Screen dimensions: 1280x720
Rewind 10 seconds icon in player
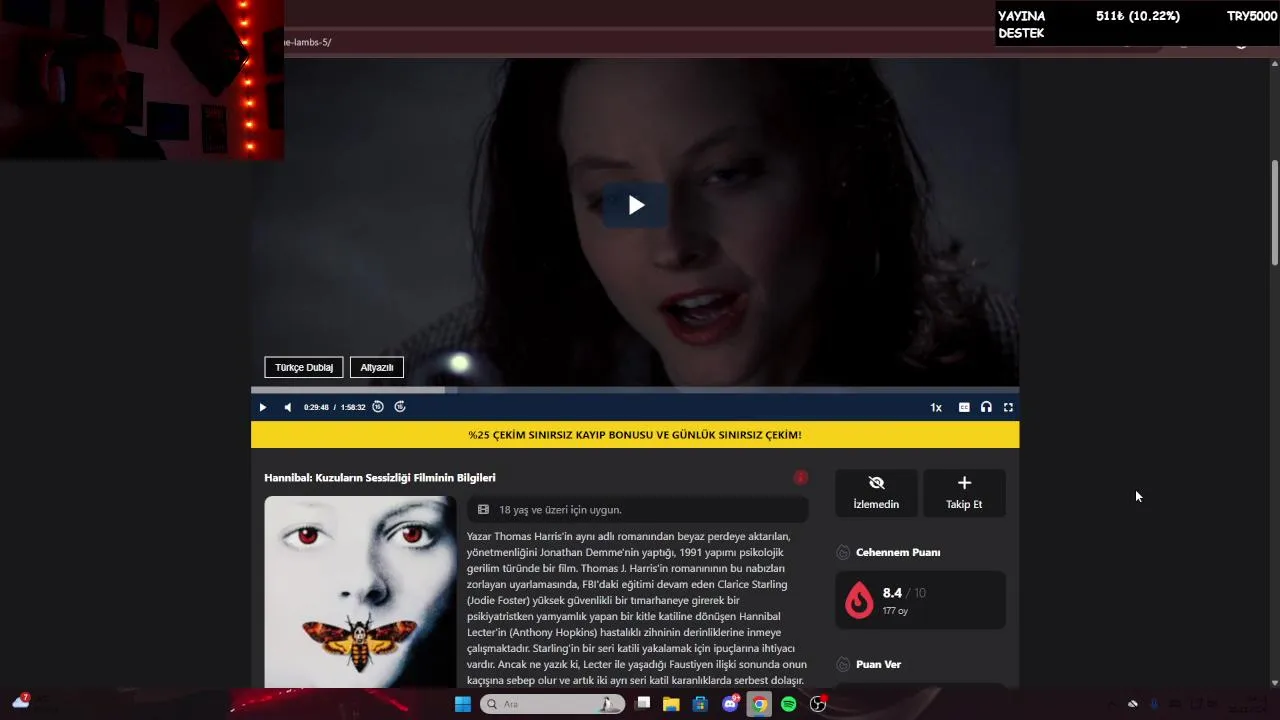tap(378, 406)
